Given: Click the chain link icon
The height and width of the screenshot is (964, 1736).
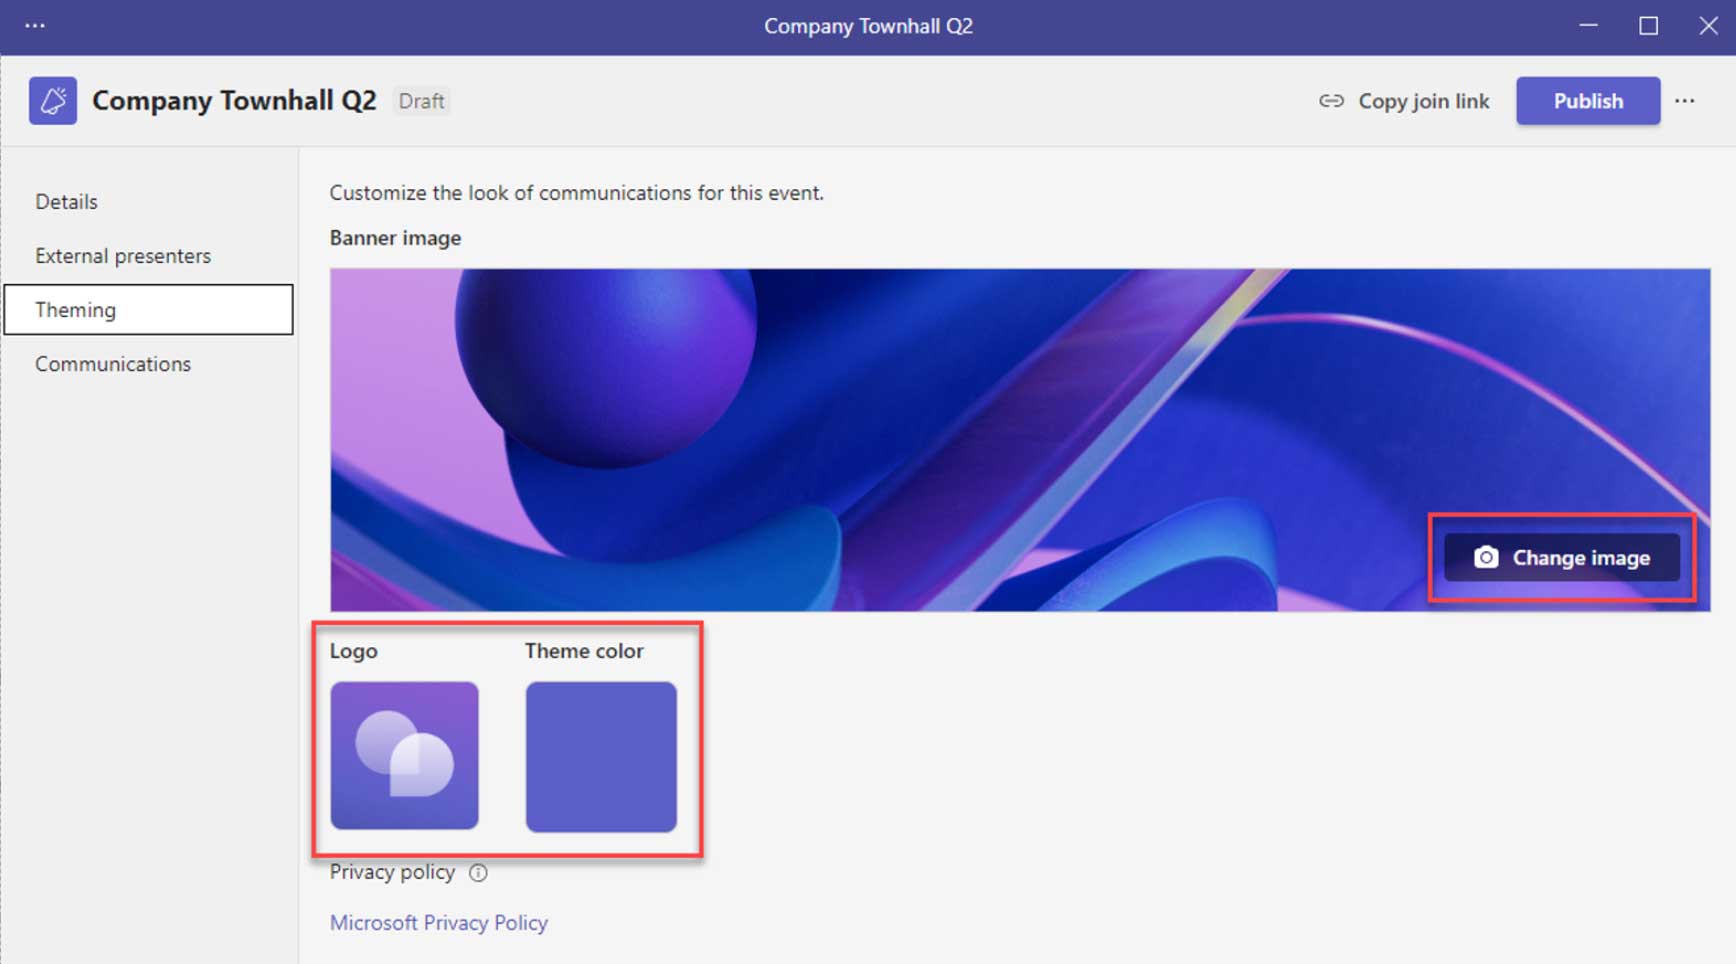Looking at the screenshot, I should click(x=1331, y=101).
